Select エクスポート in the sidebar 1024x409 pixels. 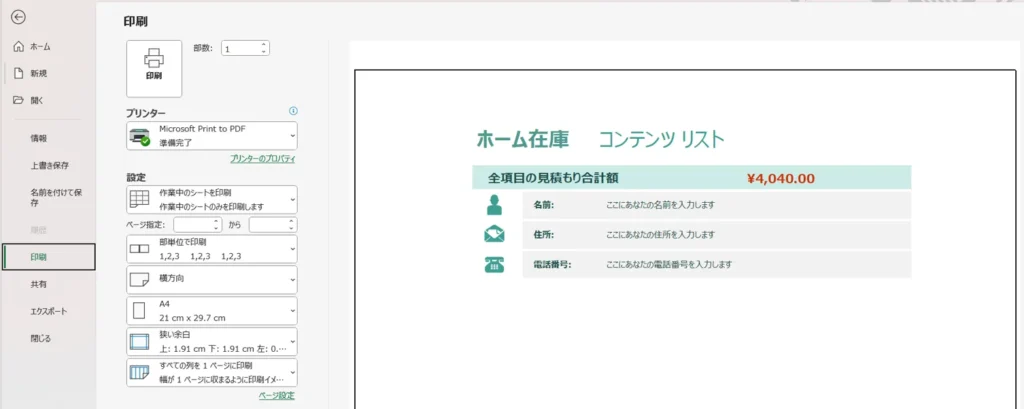click(x=49, y=311)
